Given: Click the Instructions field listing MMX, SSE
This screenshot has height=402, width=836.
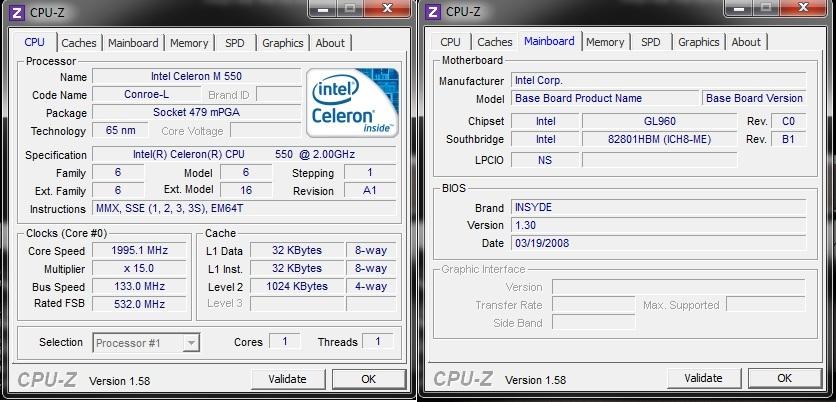Looking at the screenshot, I should (244, 208).
